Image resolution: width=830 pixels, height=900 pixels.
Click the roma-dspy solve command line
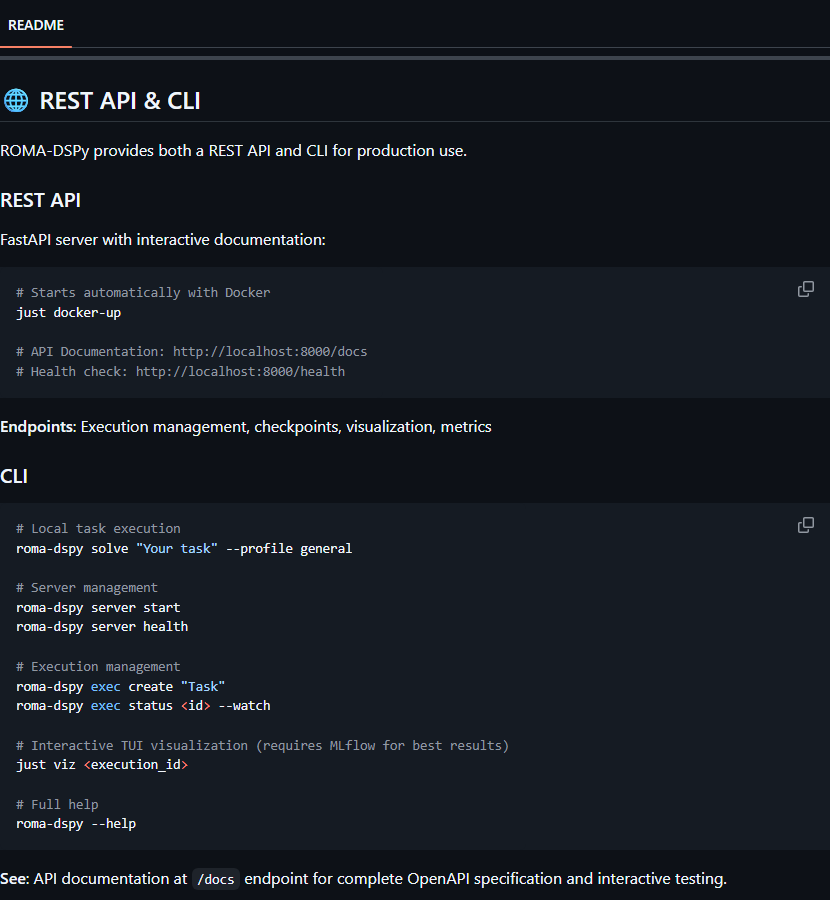click(184, 549)
